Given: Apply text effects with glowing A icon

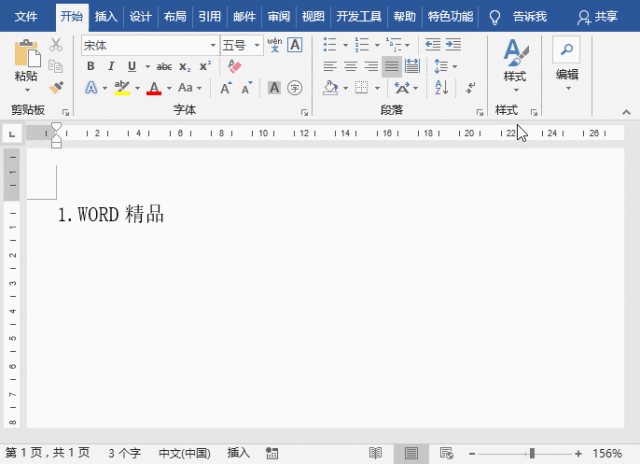Looking at the screenshot, I should pyautogui.click(x=91, y=88).
